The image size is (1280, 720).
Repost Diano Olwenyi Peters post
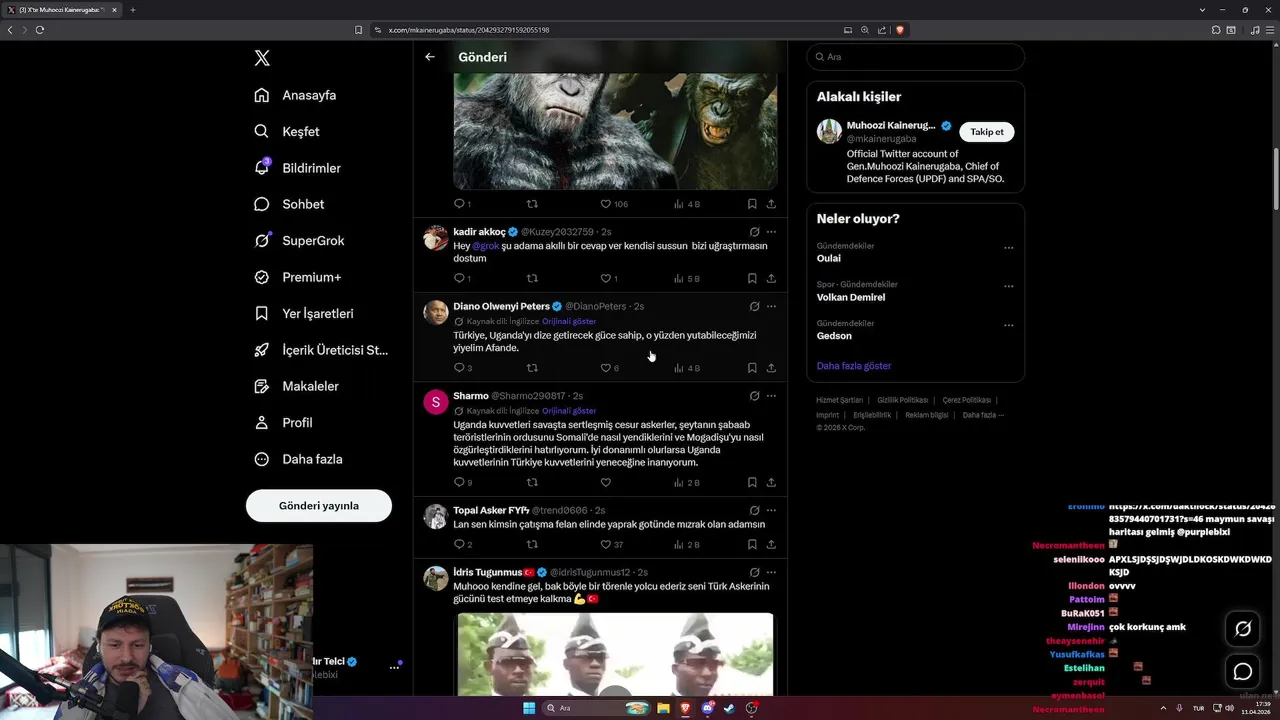coord(532,368)
